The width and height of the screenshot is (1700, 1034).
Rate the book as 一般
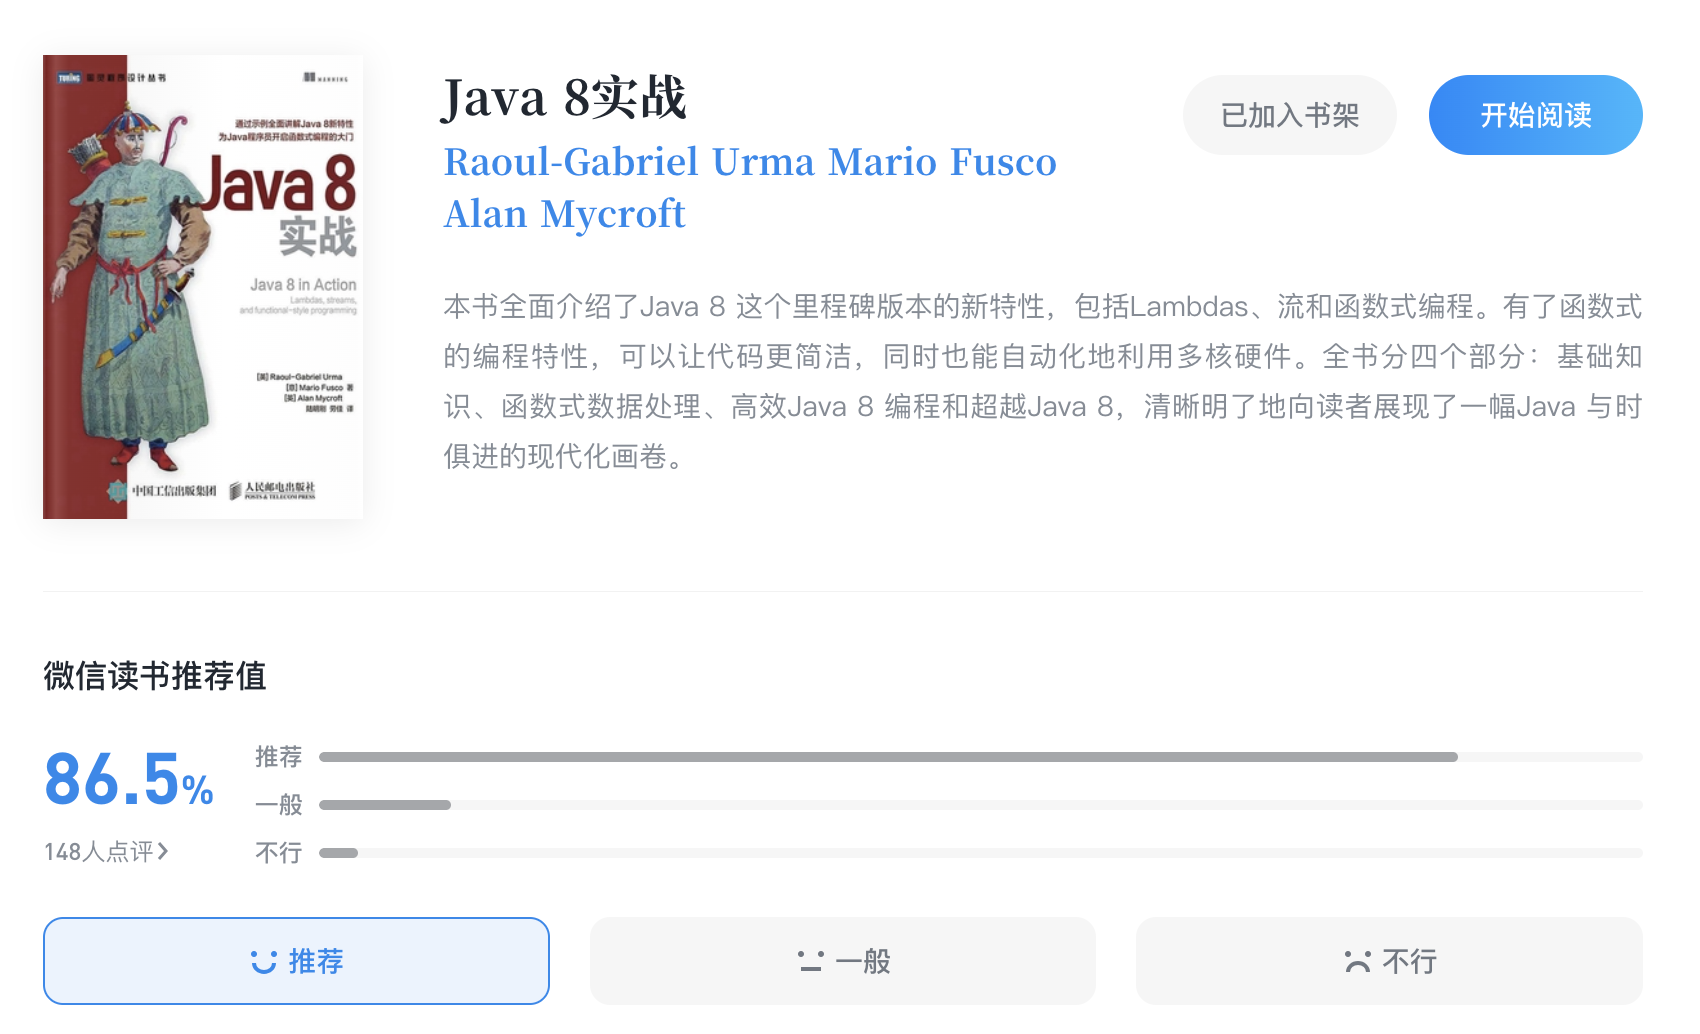[x=843, y=961]
